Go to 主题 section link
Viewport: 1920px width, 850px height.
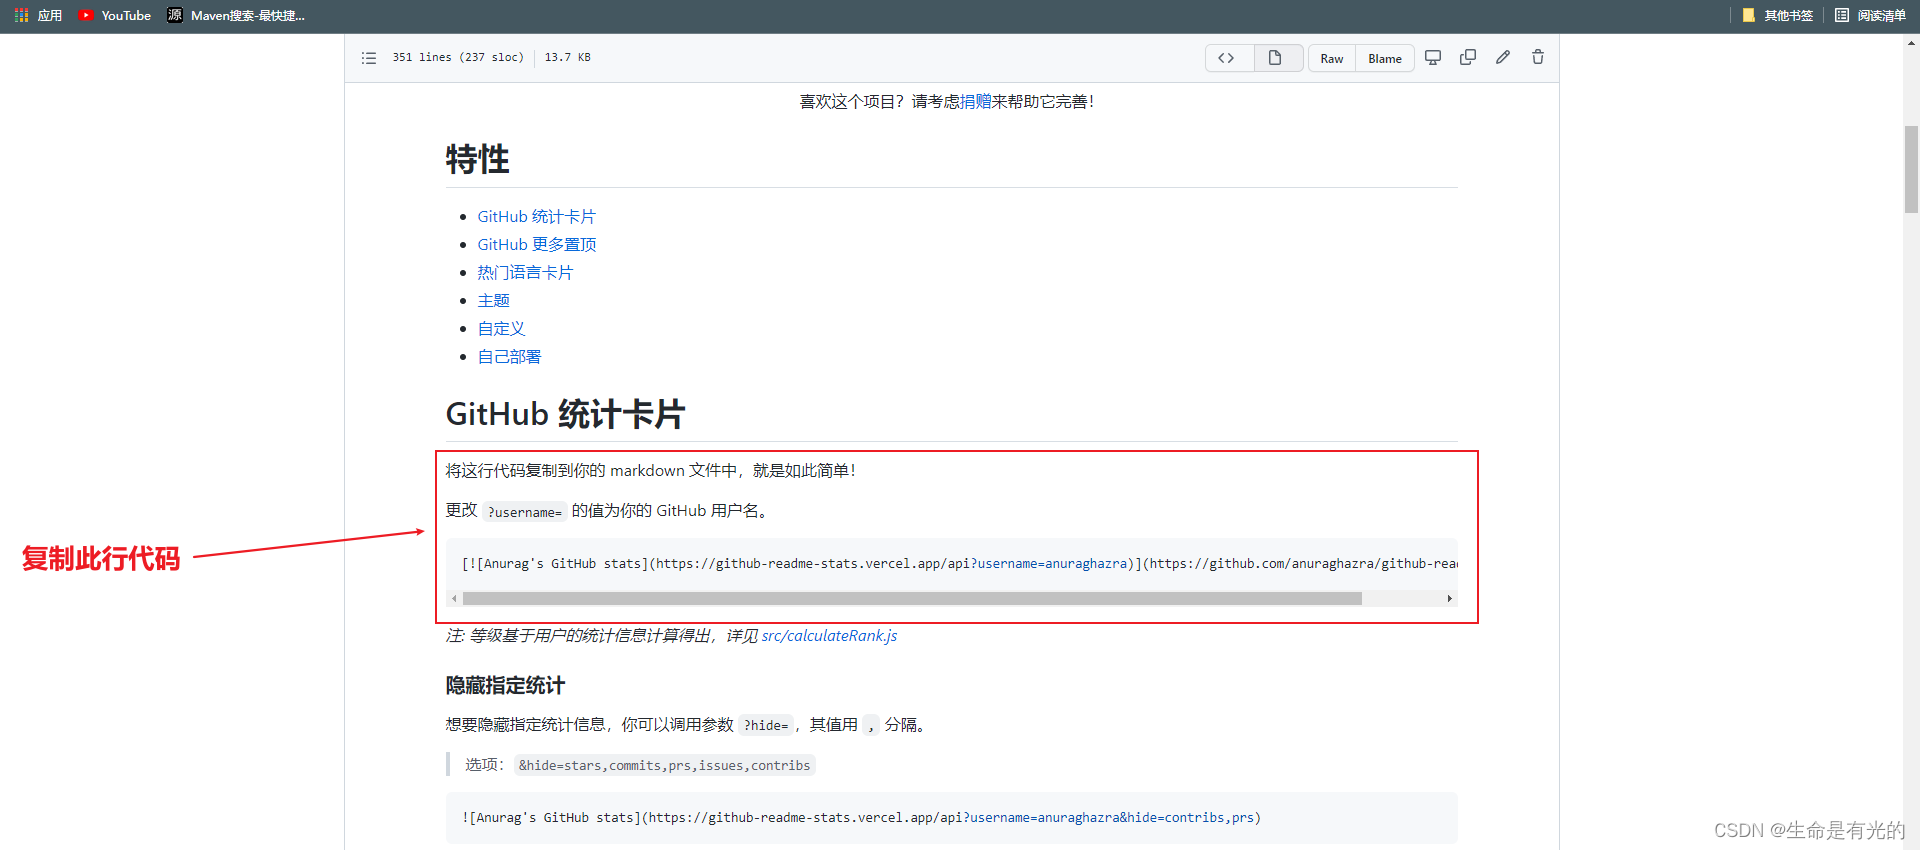493,301
